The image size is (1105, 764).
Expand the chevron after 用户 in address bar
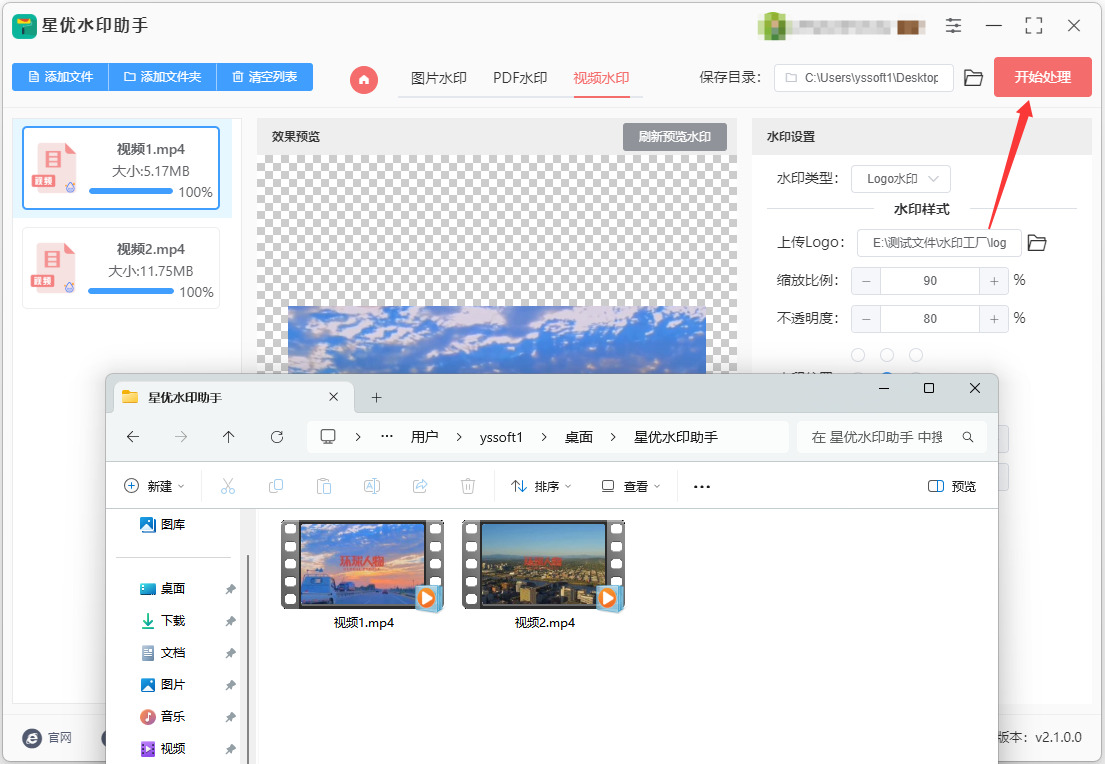pos(459,437)
